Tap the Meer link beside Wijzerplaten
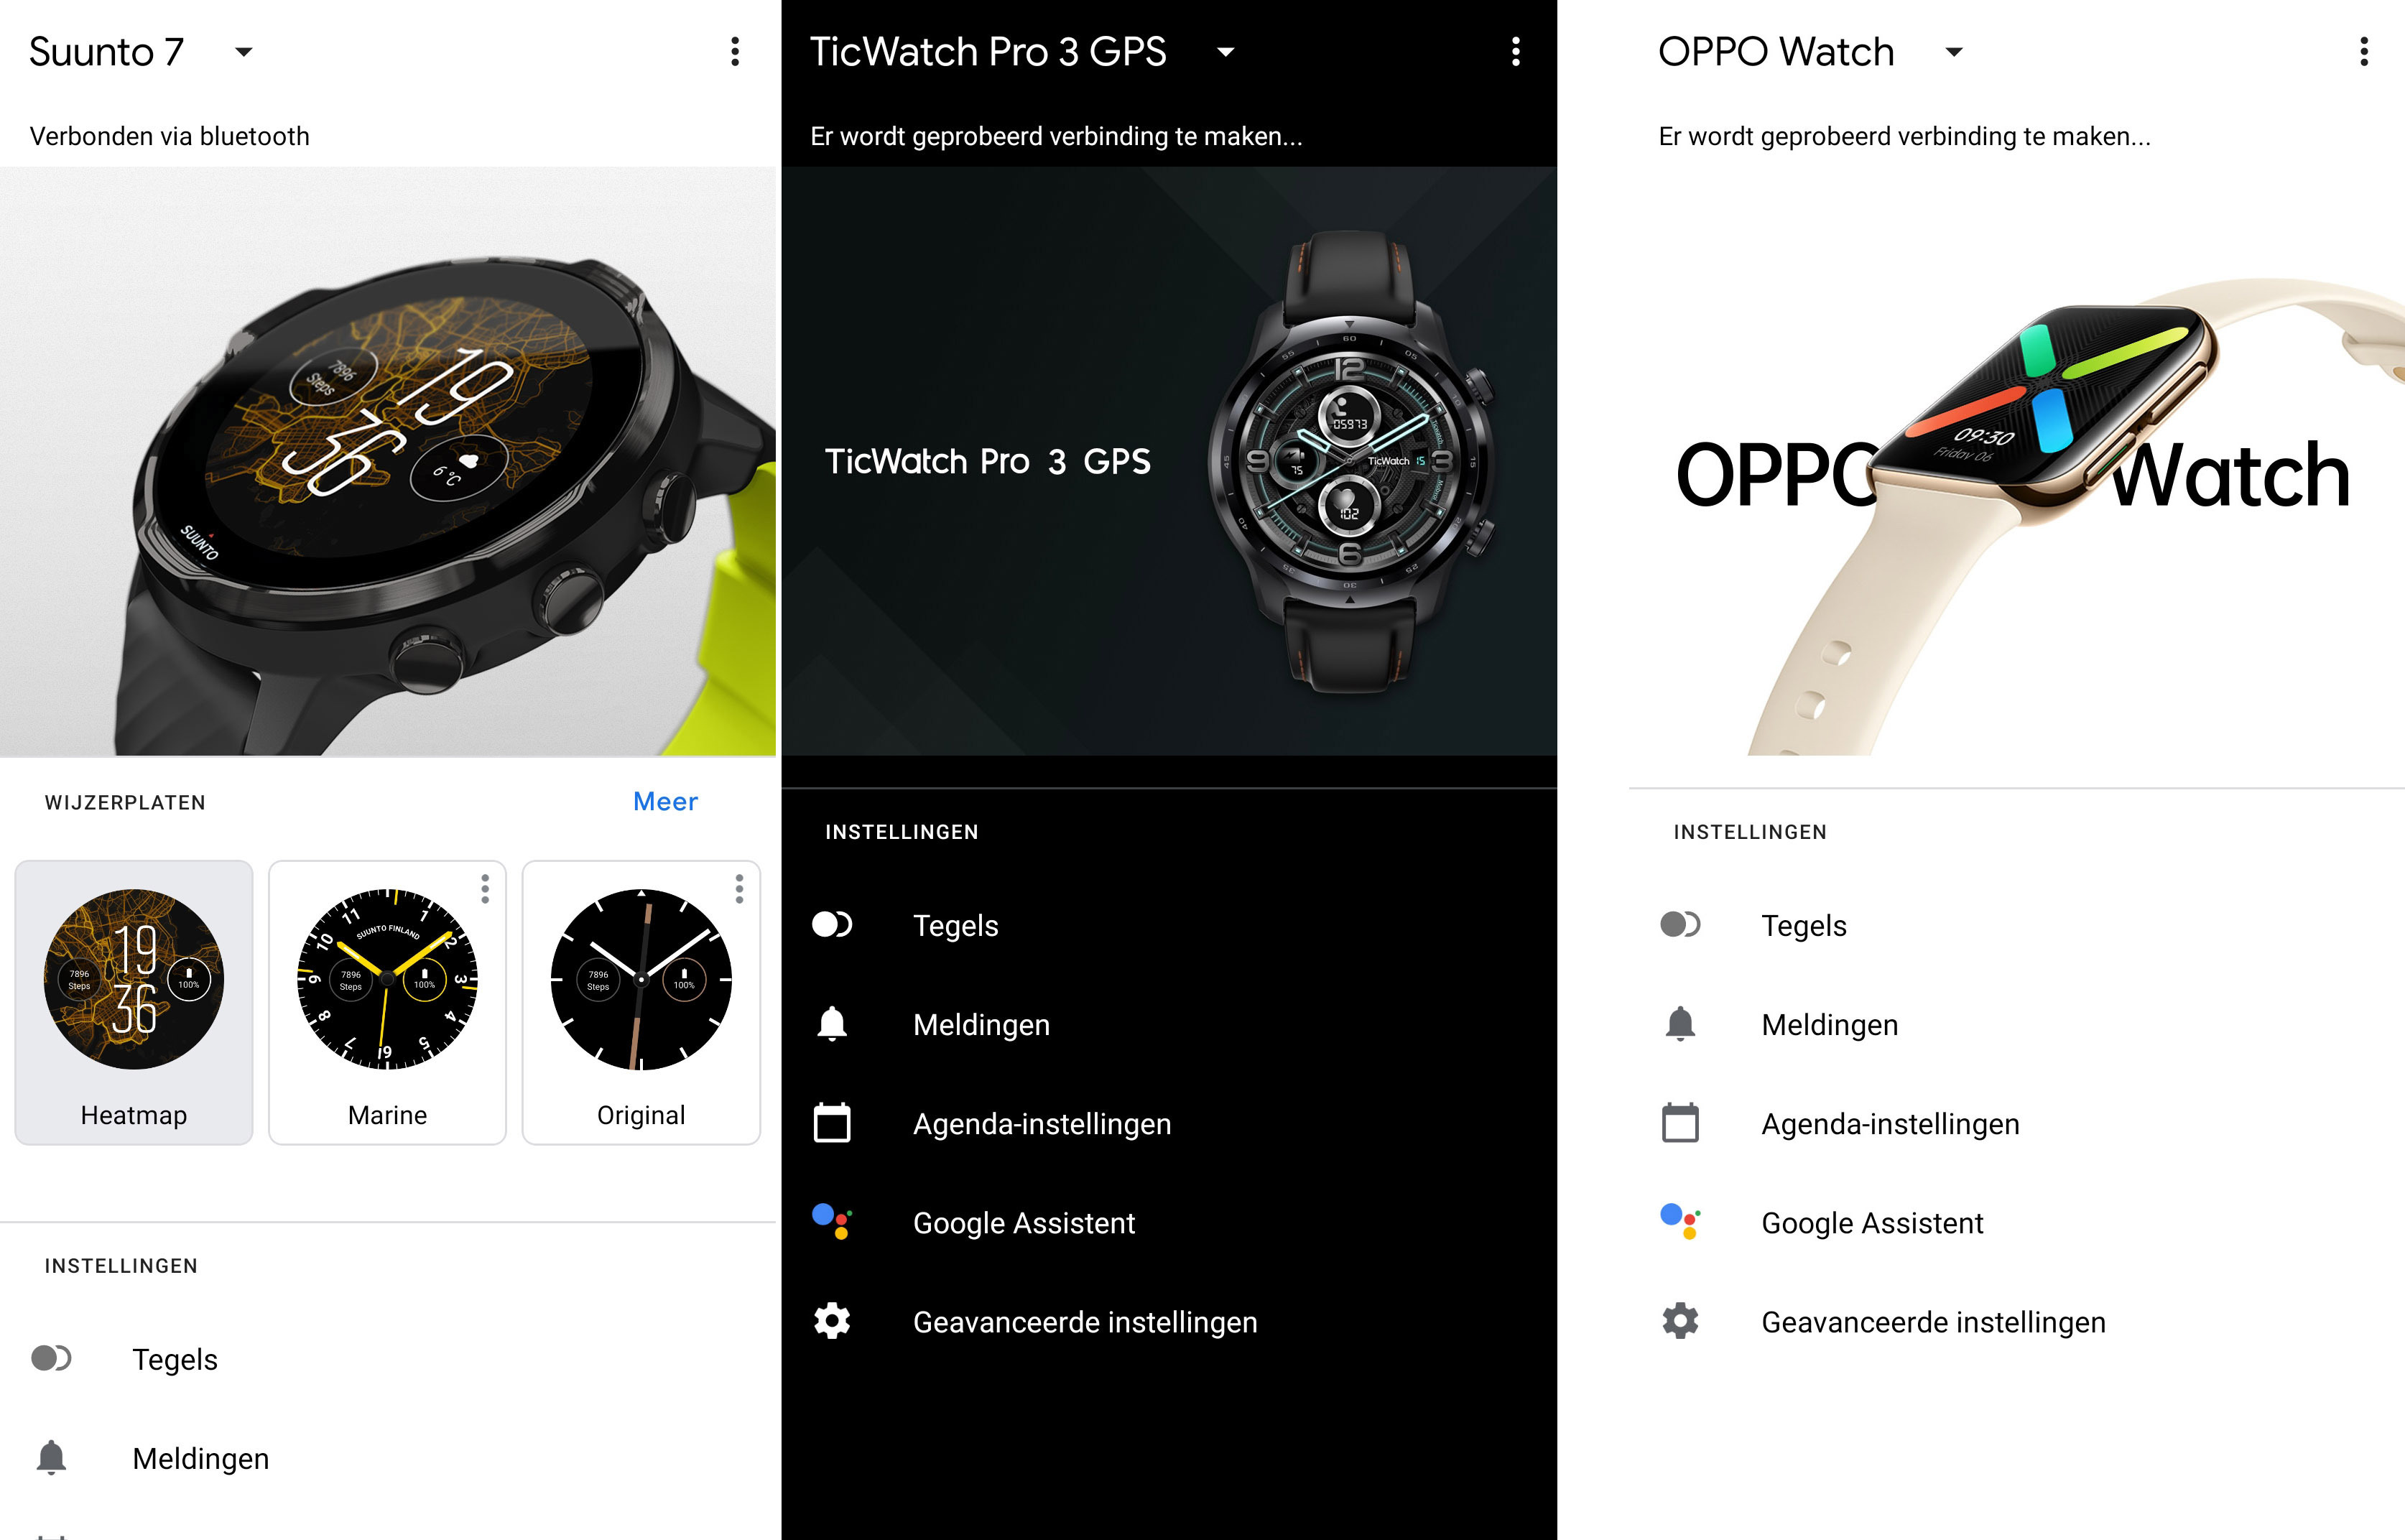 665,801
